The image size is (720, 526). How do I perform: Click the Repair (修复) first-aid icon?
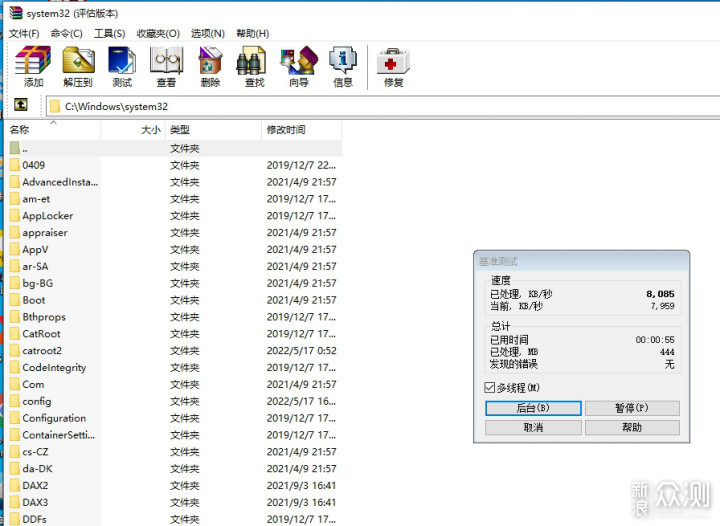coord(393,62)
